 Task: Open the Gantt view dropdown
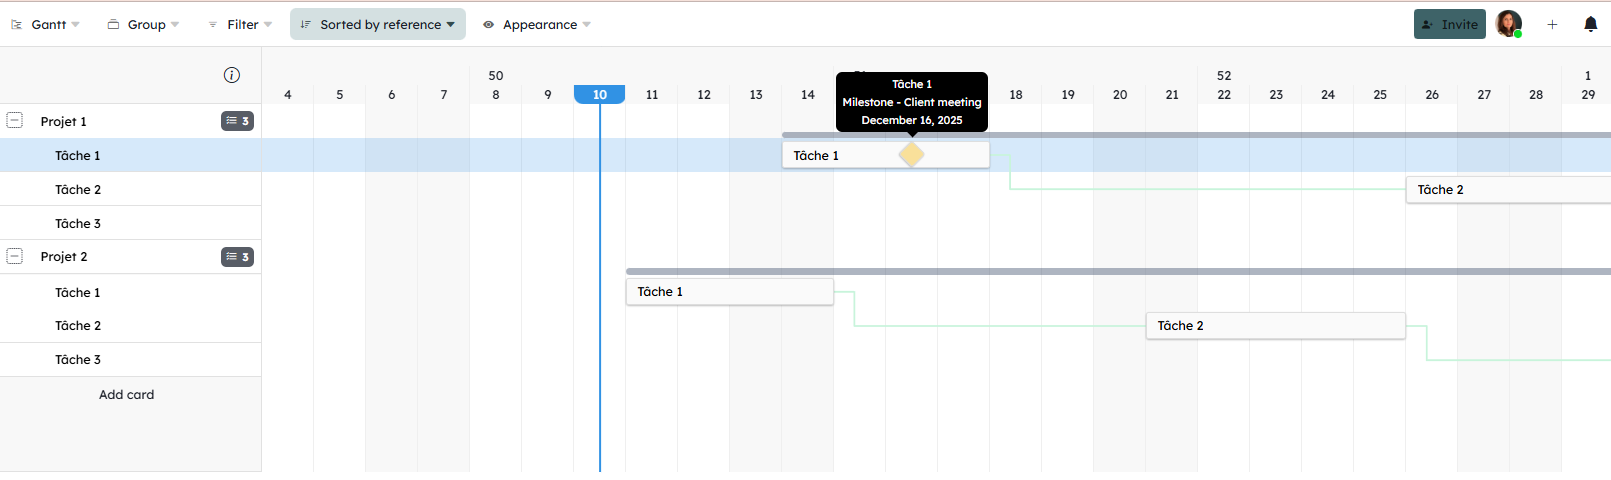pyautogui.click(x=46, y=24)
